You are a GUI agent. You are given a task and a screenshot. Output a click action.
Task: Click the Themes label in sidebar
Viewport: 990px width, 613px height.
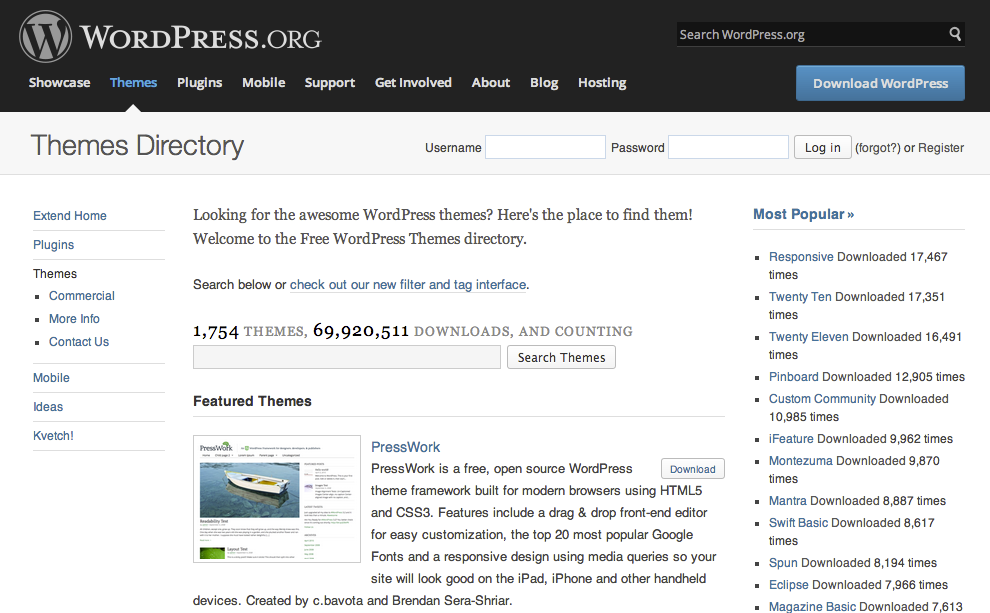pyautogui.click(x=55, y=274)
